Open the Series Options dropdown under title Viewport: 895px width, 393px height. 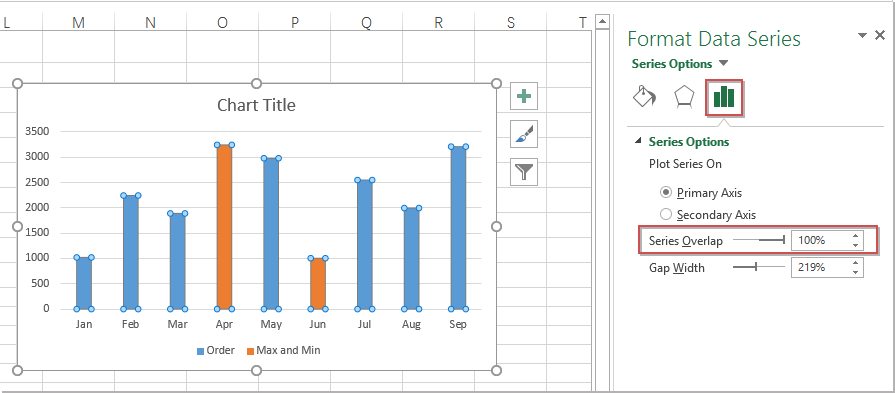[723, 63]
